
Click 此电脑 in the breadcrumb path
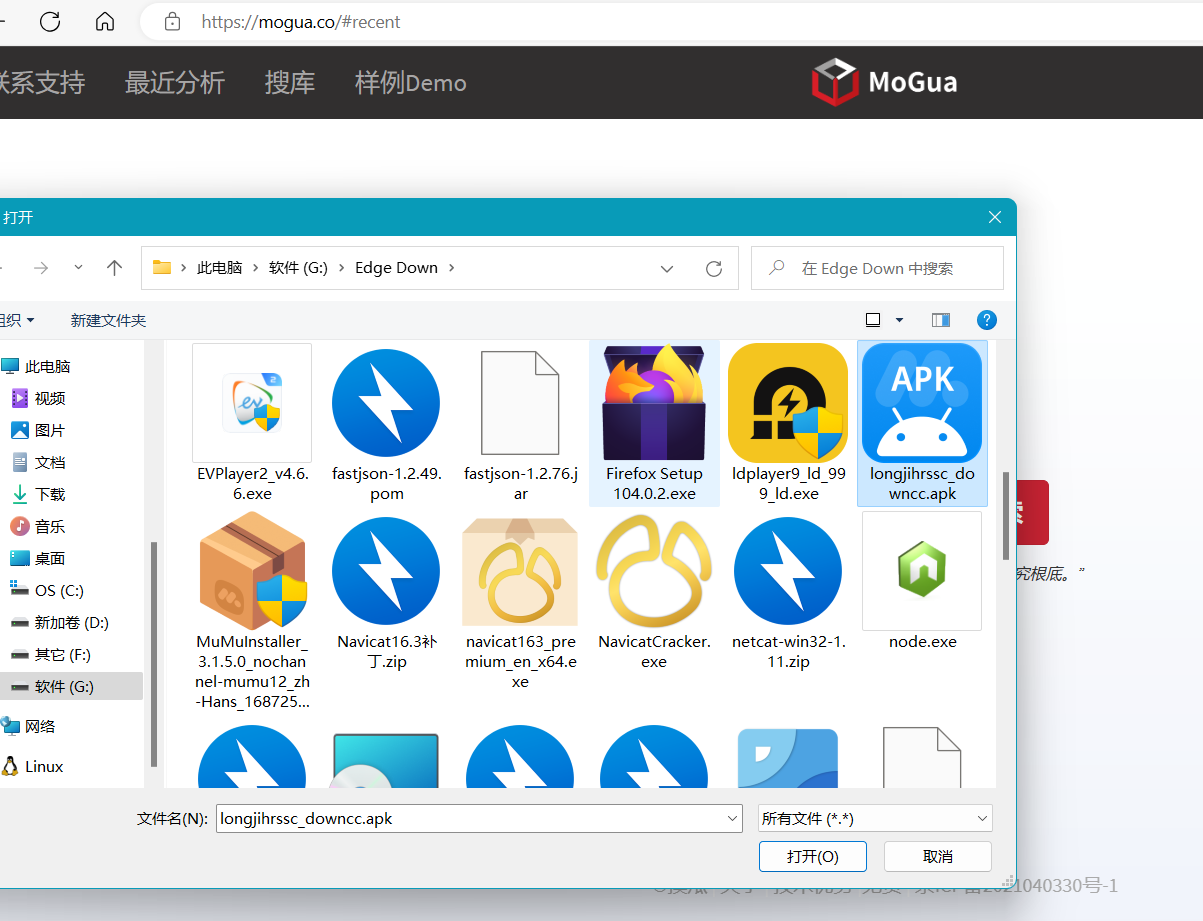point(220,268)
